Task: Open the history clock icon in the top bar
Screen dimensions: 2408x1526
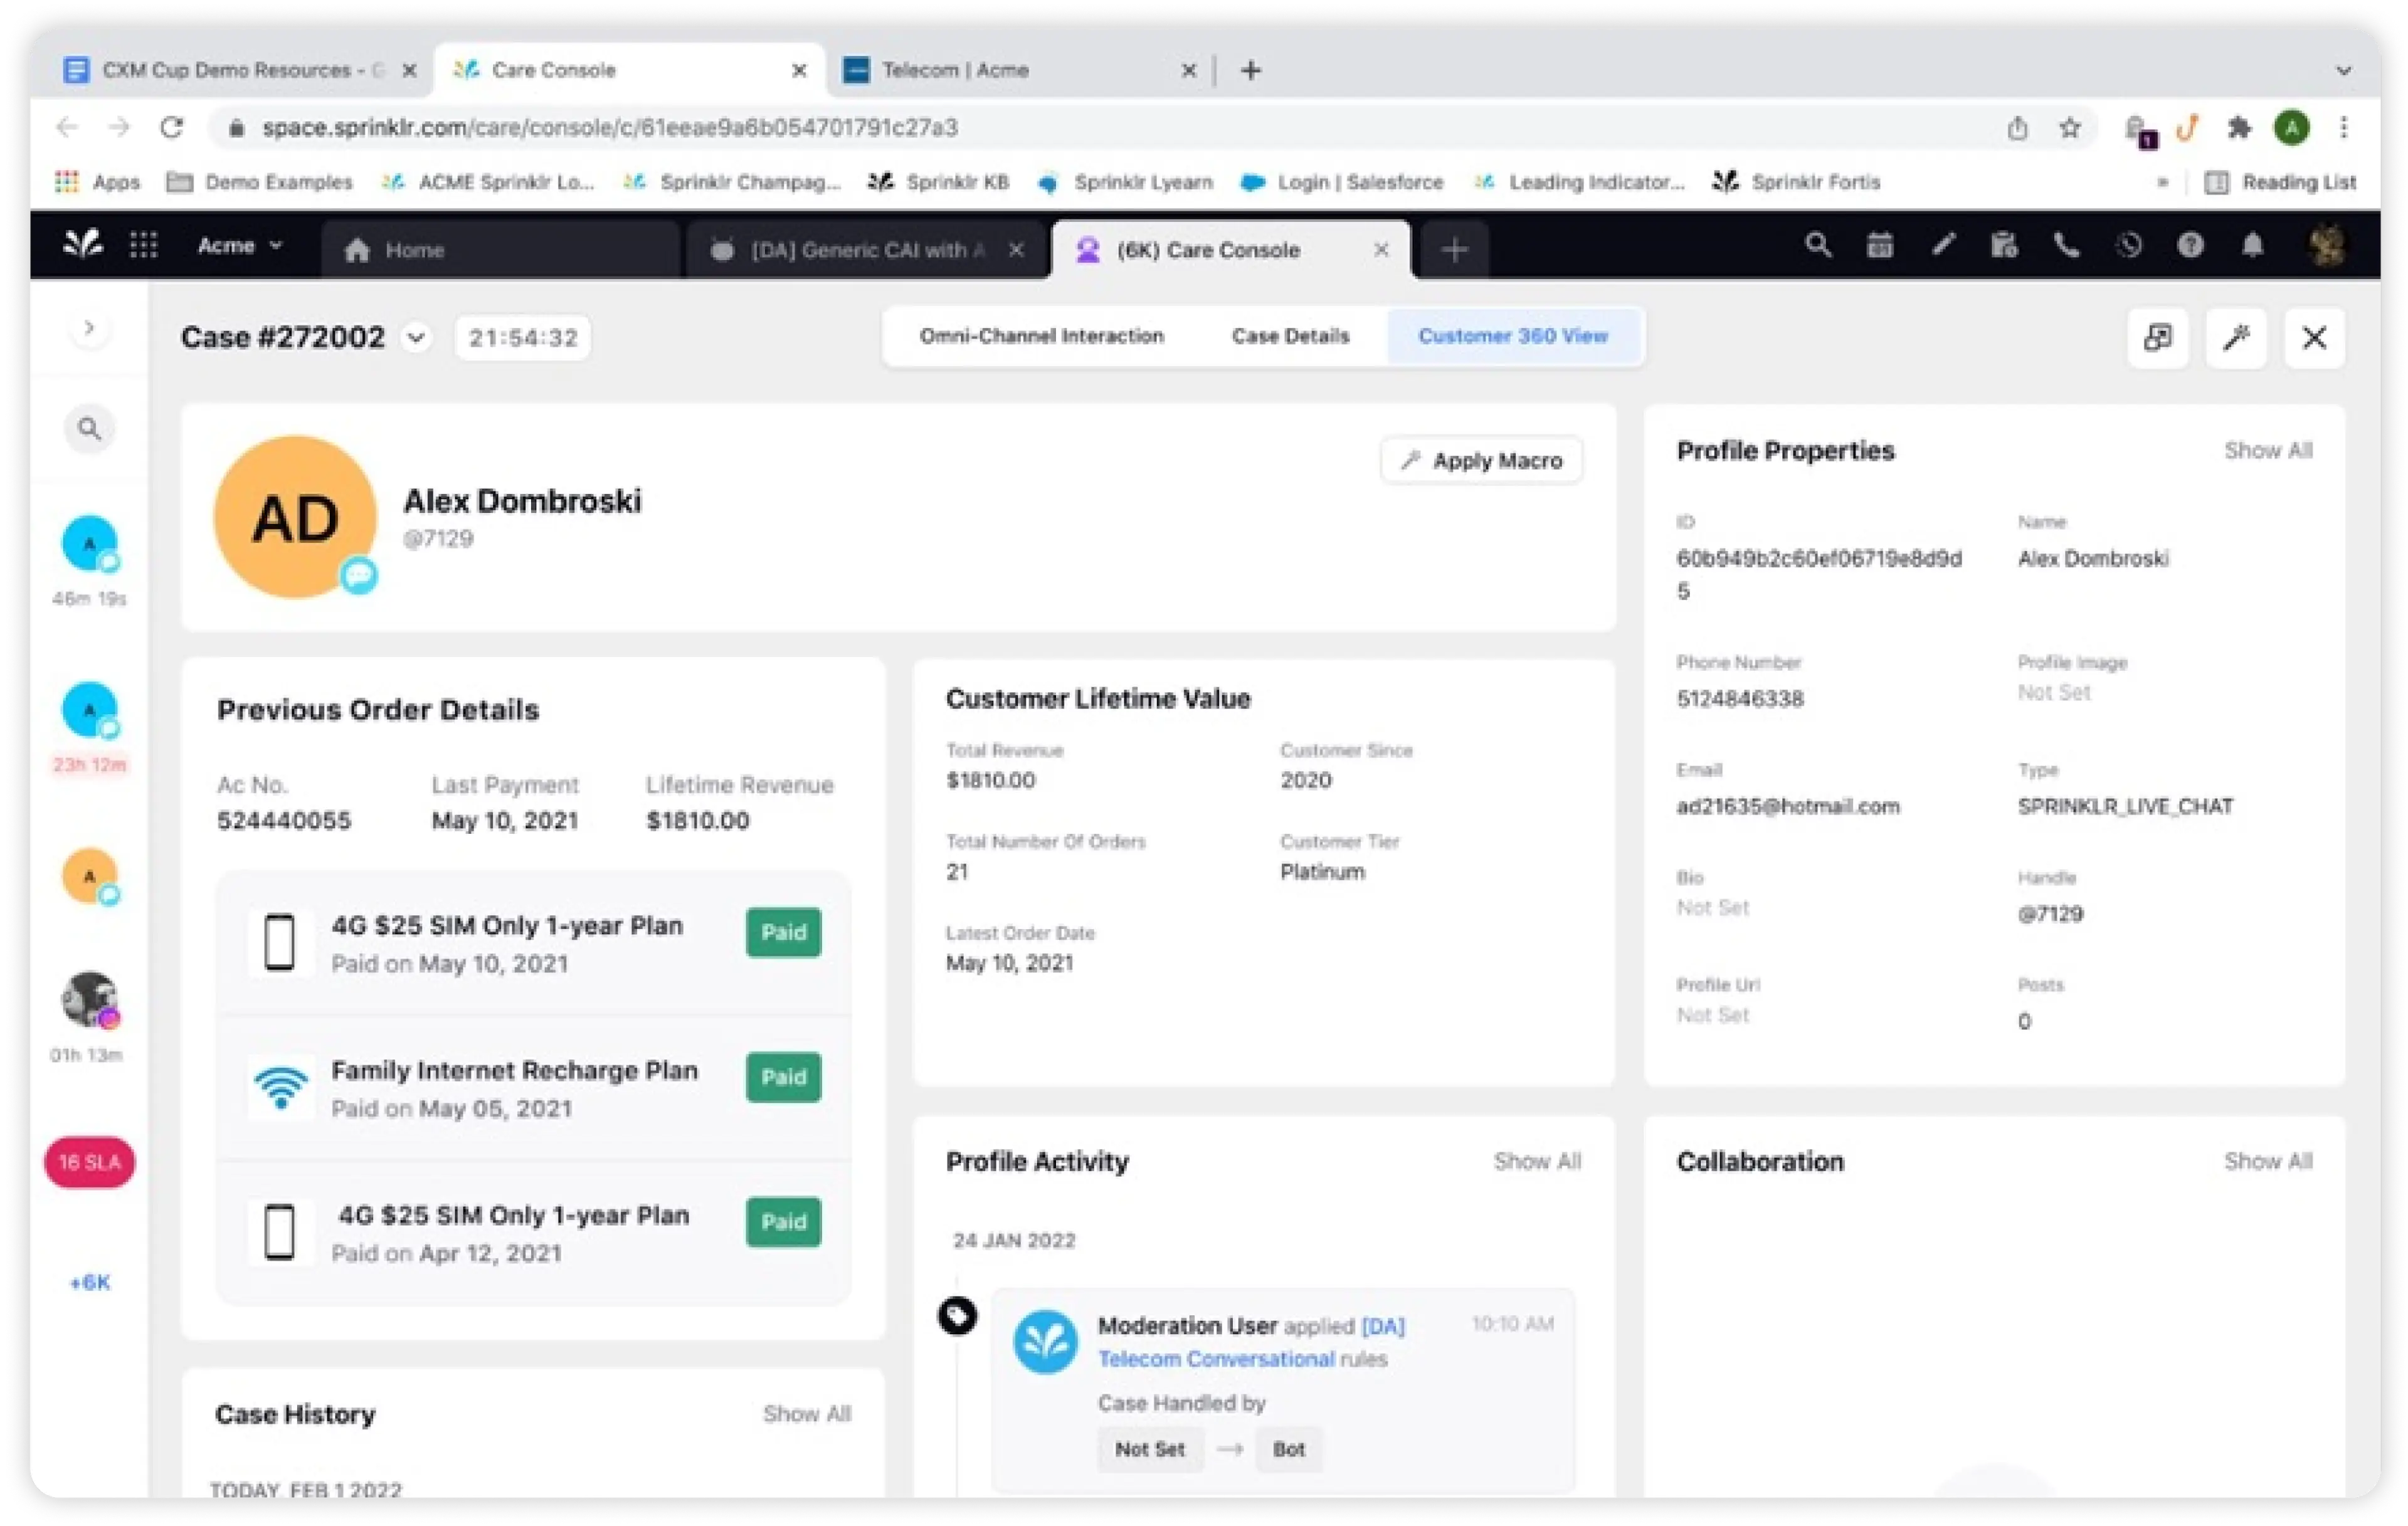Action: tap(2128, 245)
